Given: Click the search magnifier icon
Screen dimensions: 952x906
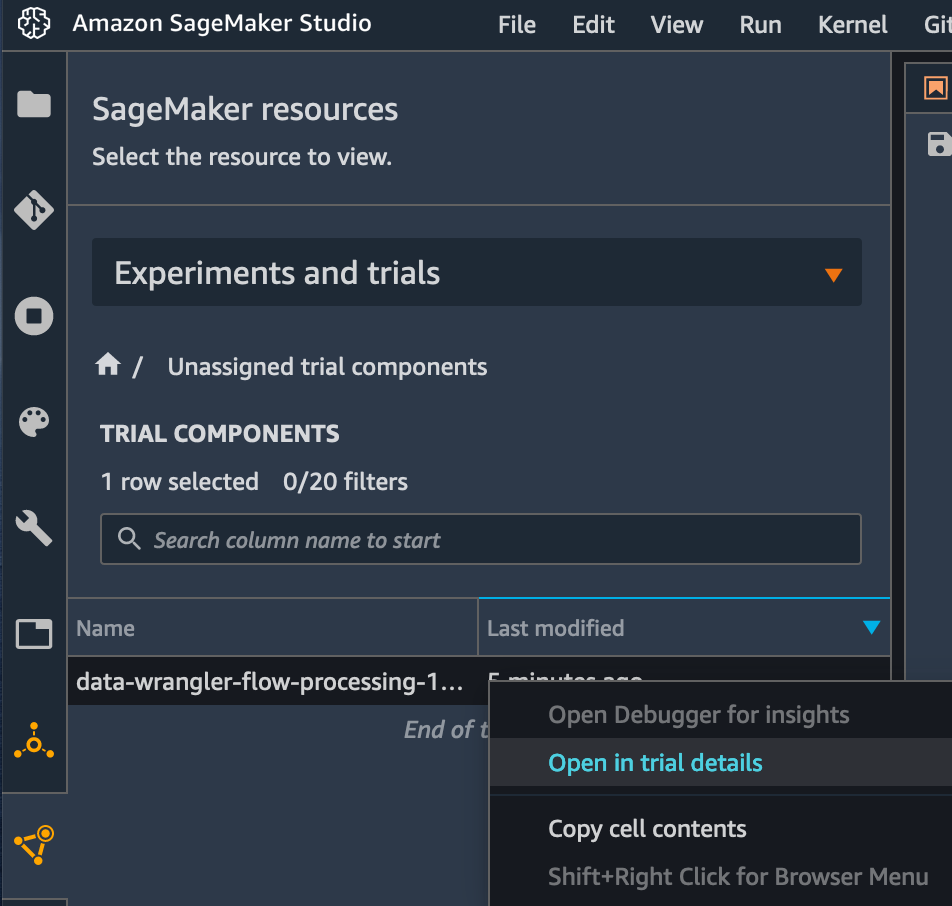Looking at the screenshot, I should (x=129, y=539).
